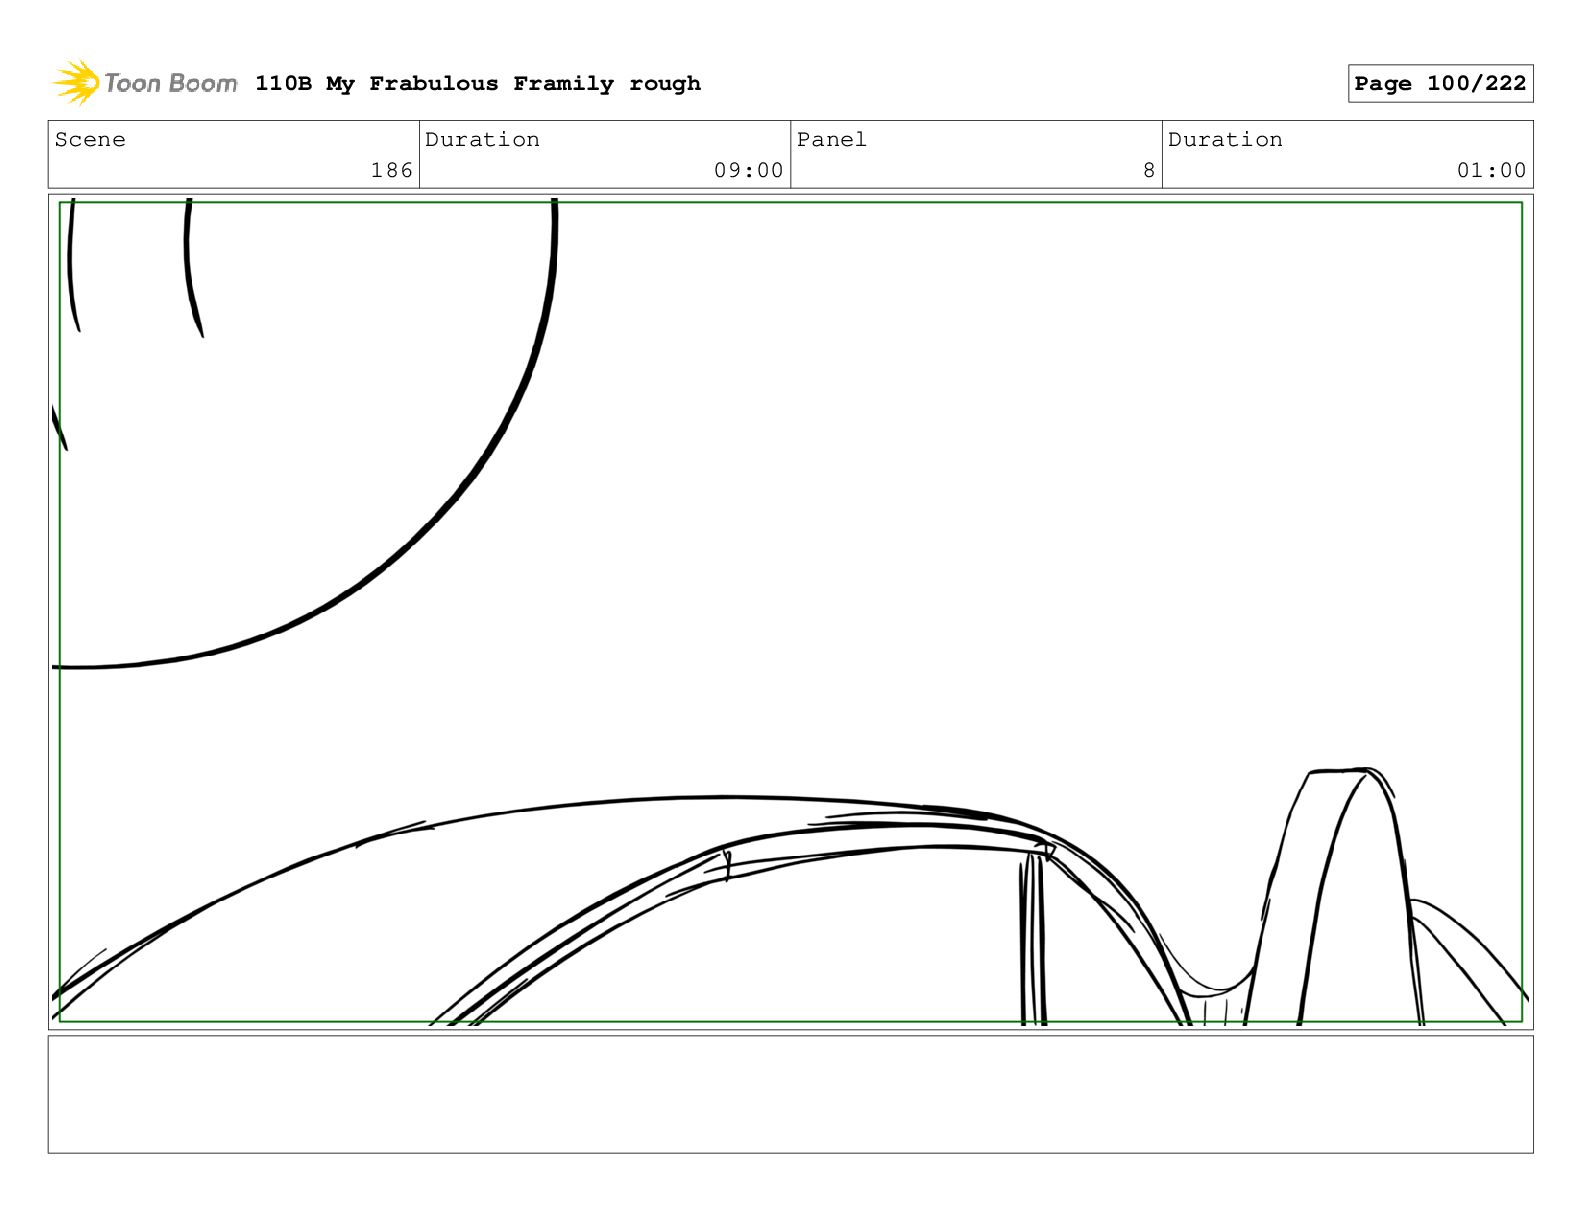The width and height of the screenshot is (1582, 1225).
Task: Select the panel duration value '01:00'
Action: [x=1491, y=171]
